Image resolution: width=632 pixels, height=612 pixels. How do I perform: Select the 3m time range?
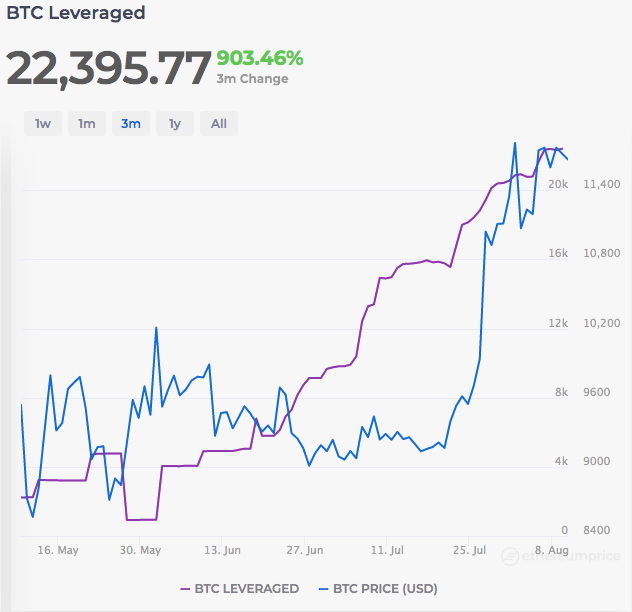pos(131,123)
